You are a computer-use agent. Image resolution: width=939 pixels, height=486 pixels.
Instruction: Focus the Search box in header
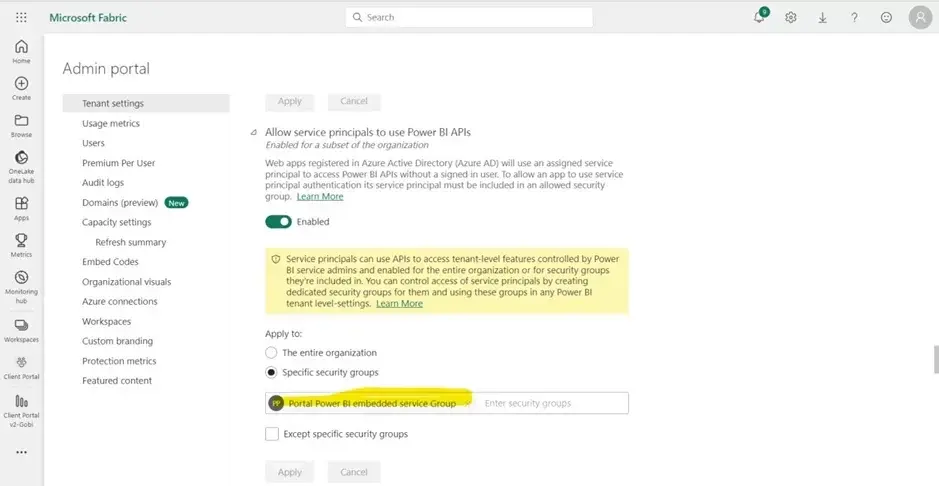point(469,17)
